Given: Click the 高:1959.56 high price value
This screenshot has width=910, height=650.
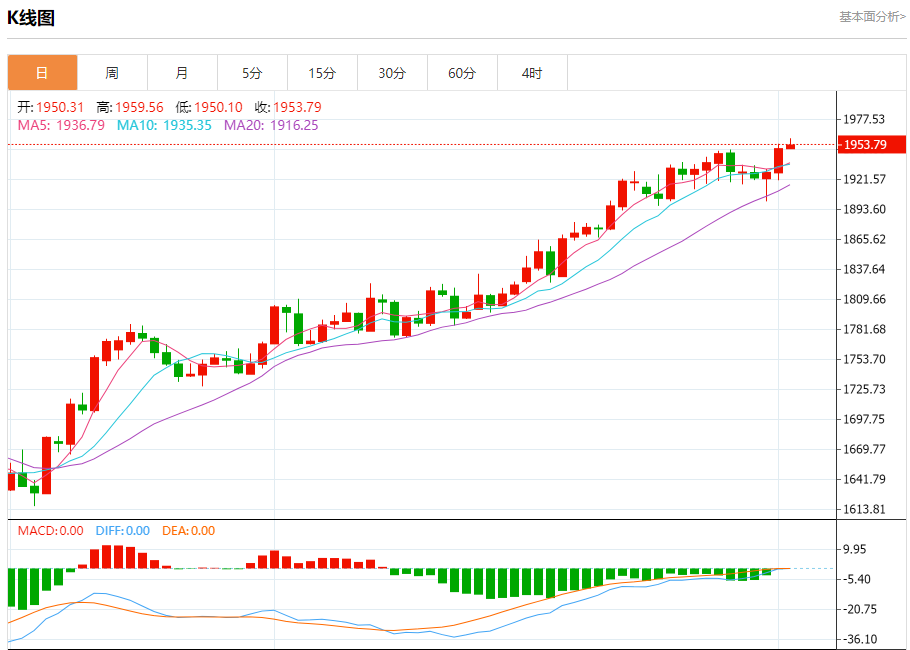Looking at the screenshot, I should point(130,107).
